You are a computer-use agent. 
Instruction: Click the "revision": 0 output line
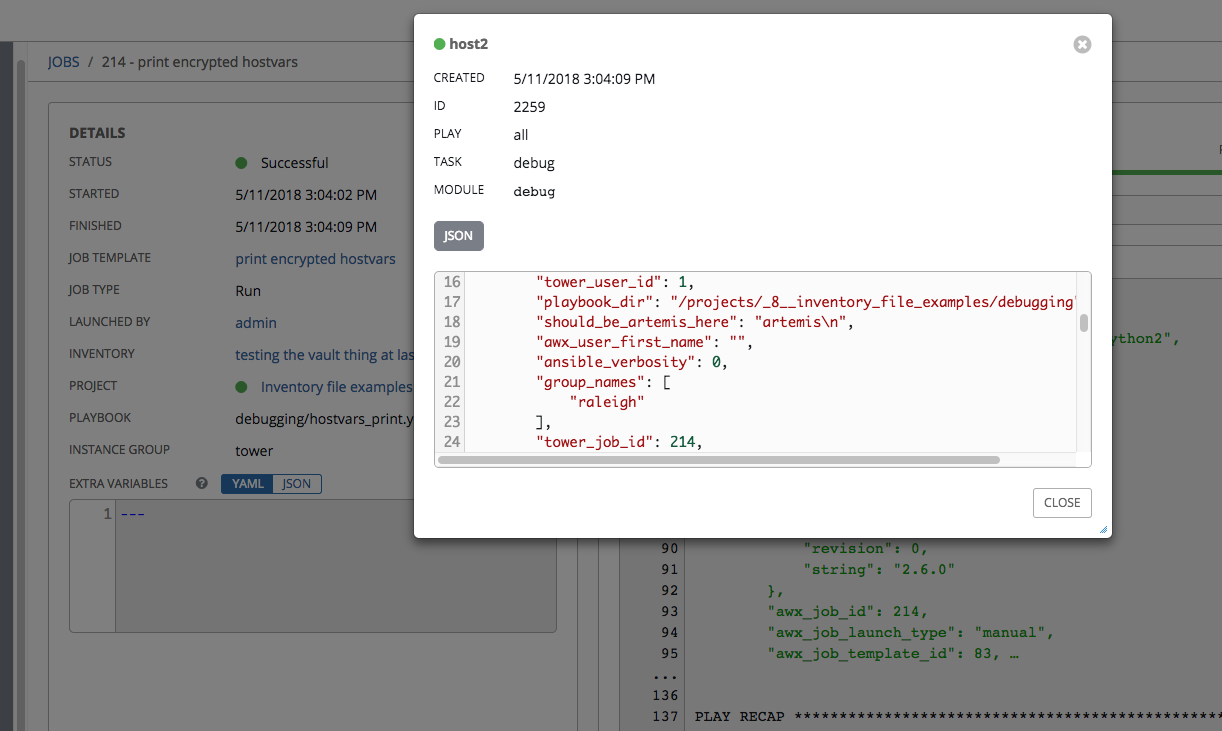coord(866,548)
